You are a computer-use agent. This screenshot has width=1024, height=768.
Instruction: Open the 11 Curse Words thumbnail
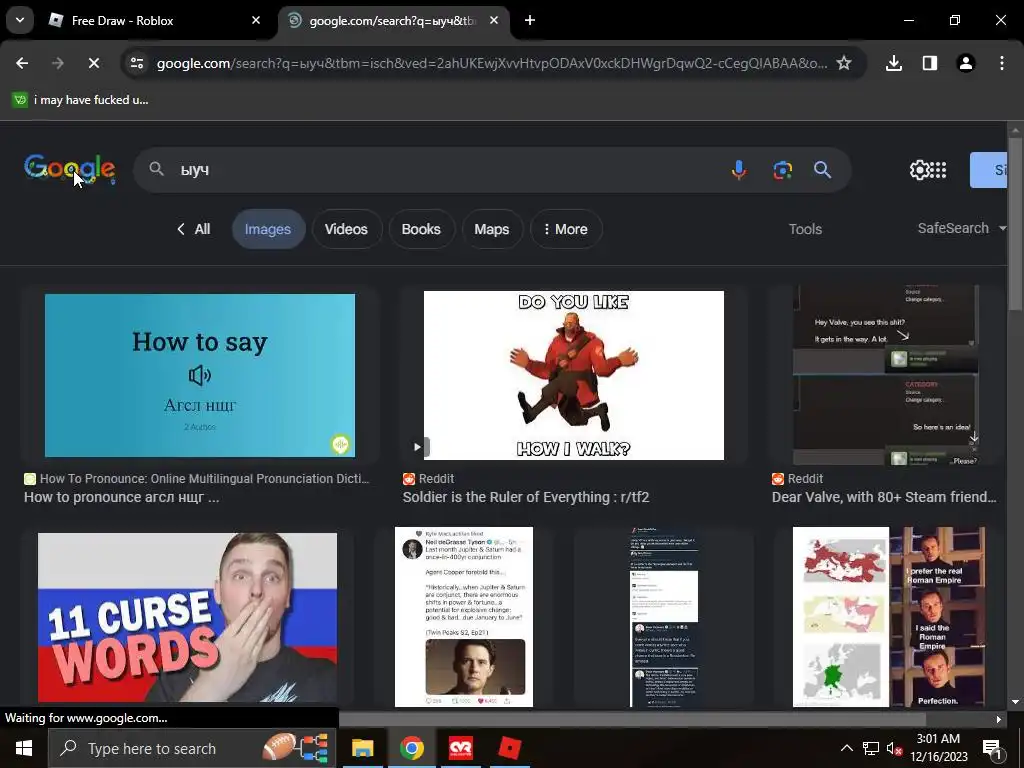(187, 618)
